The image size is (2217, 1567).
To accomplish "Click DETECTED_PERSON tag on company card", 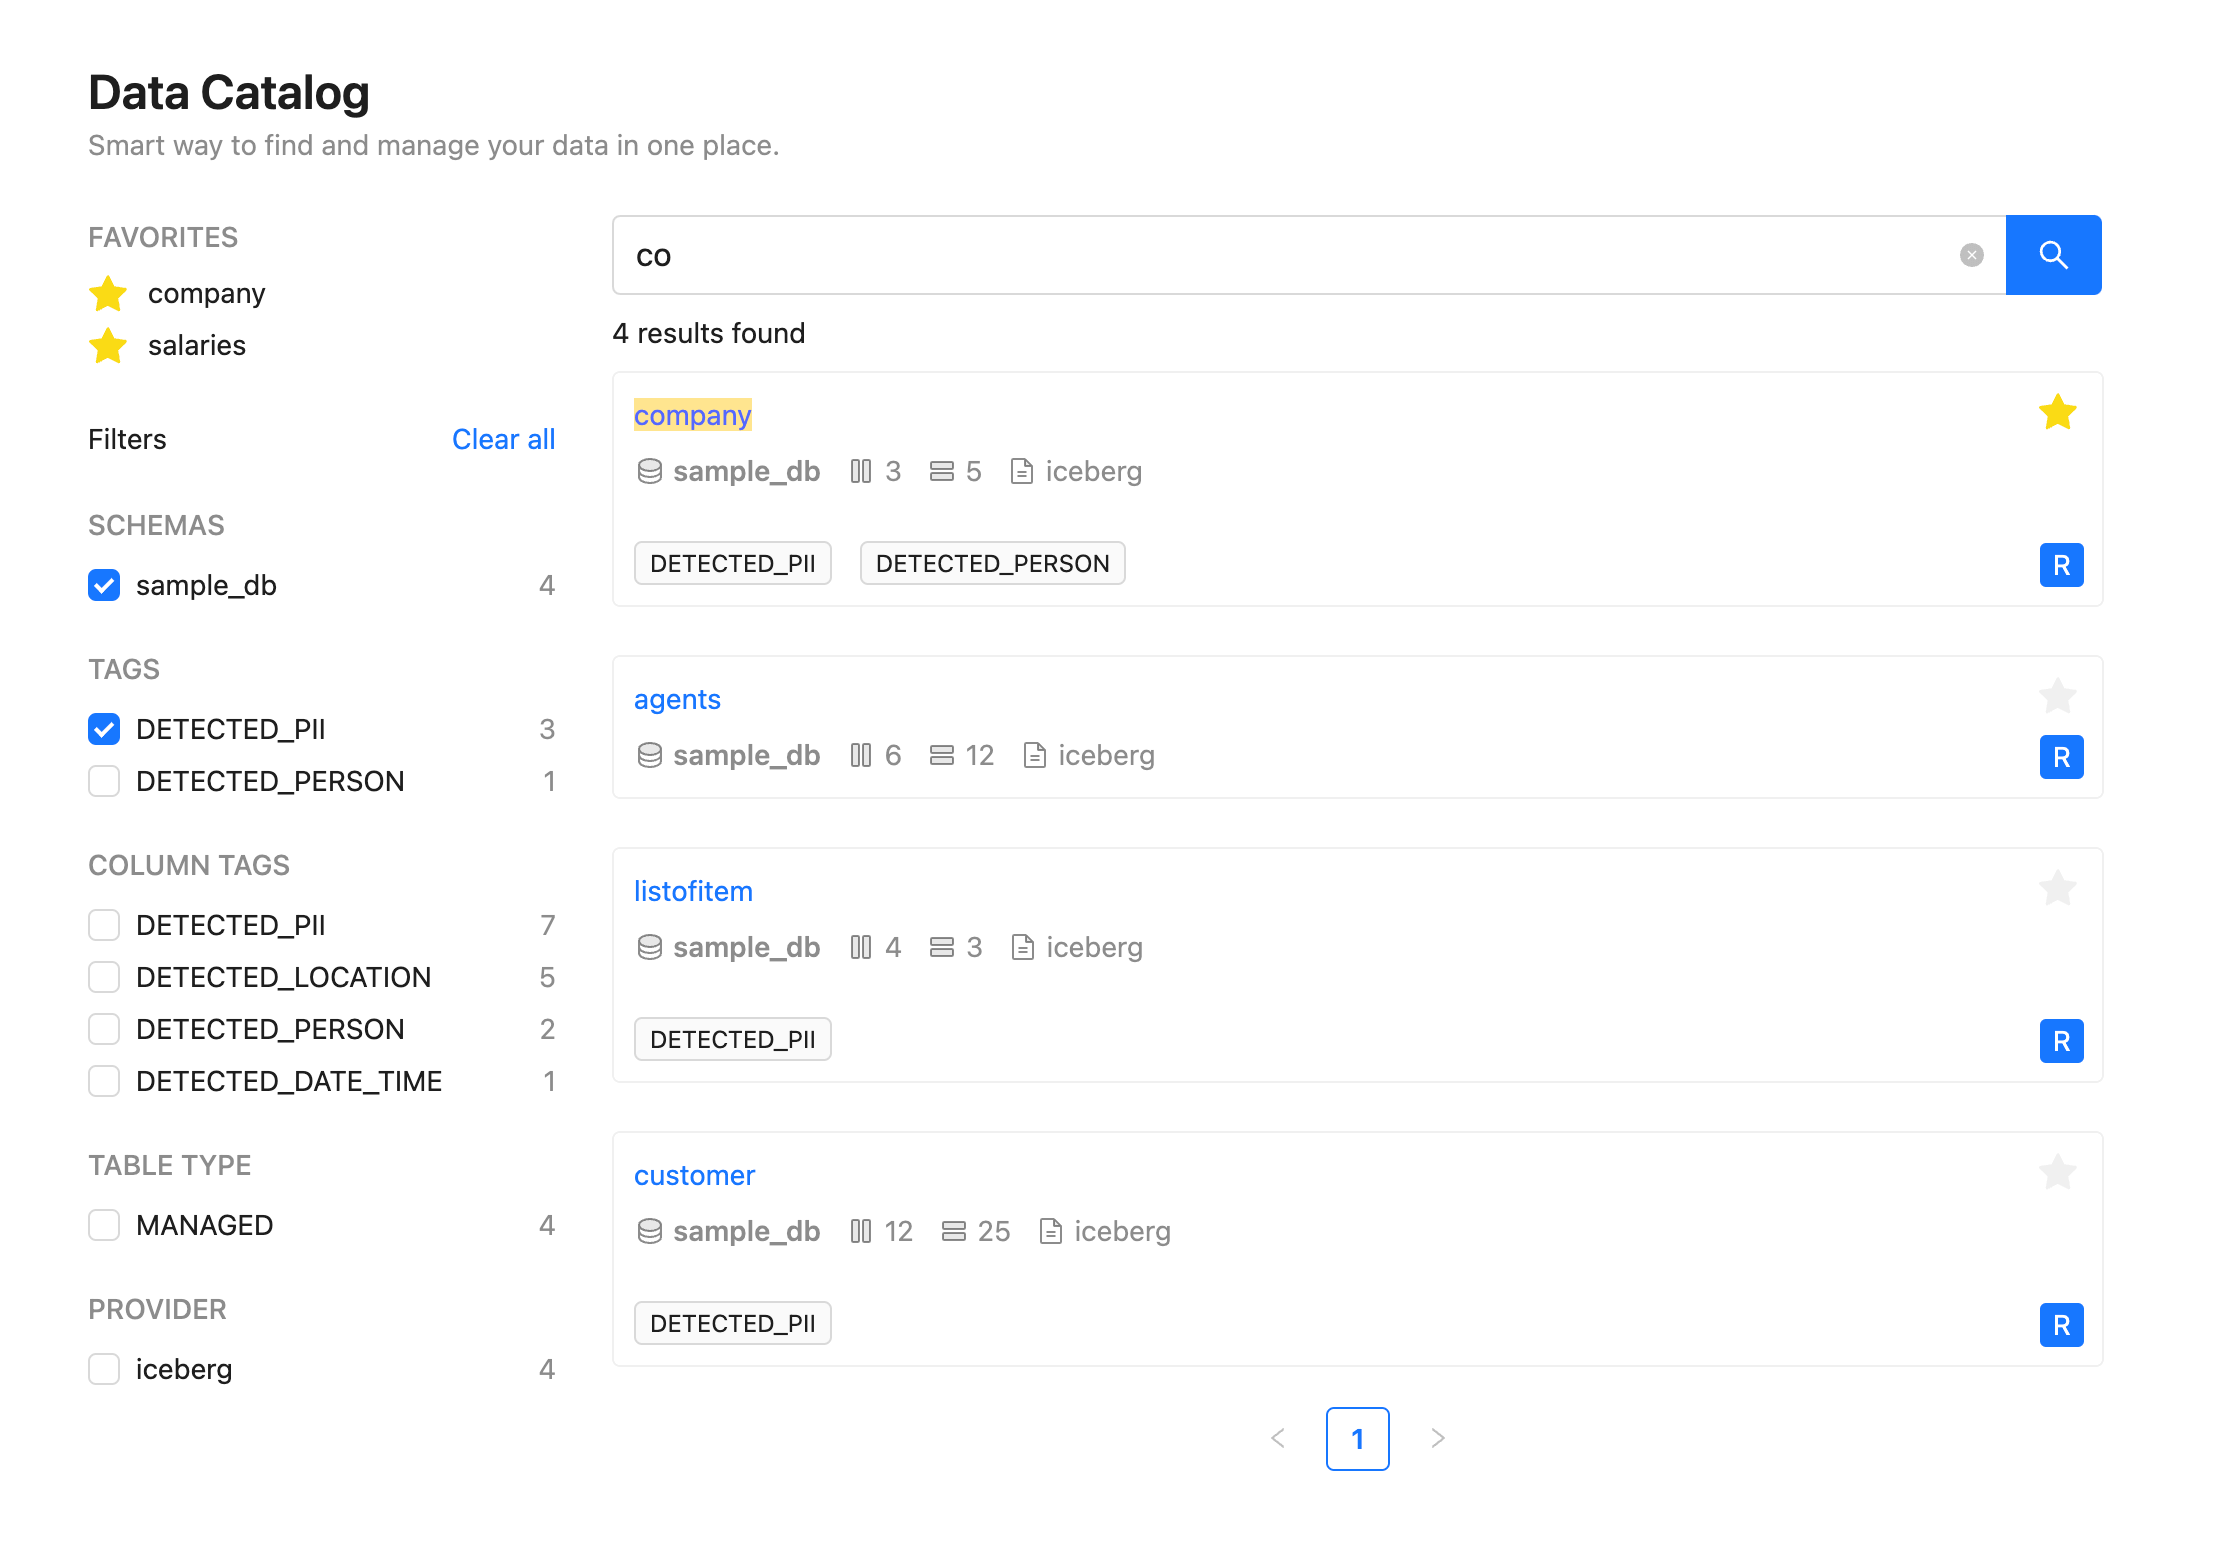I will [993, 563].
